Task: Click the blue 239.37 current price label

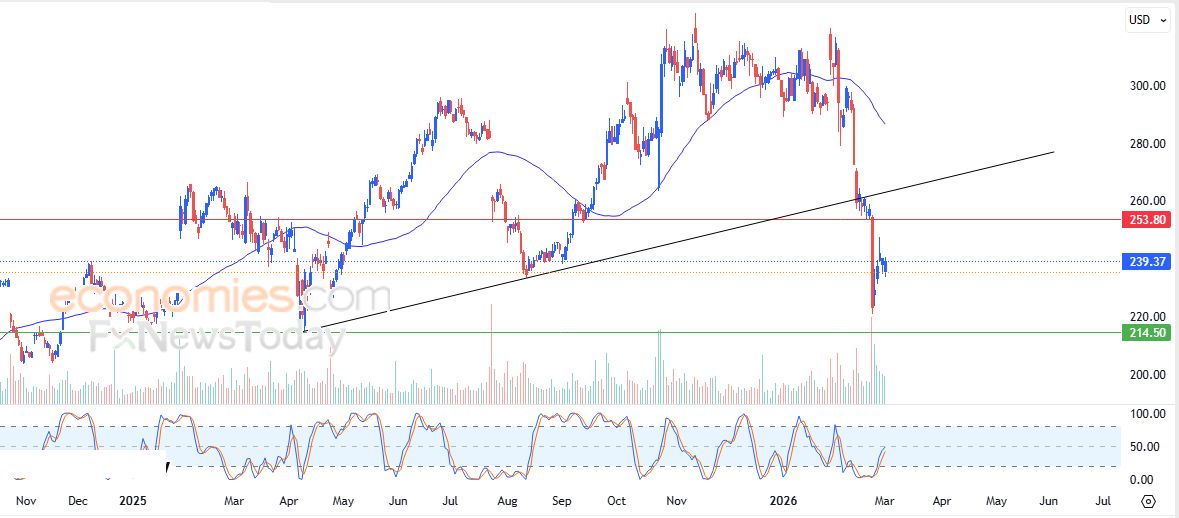Action: click(x=1145, y=262)
